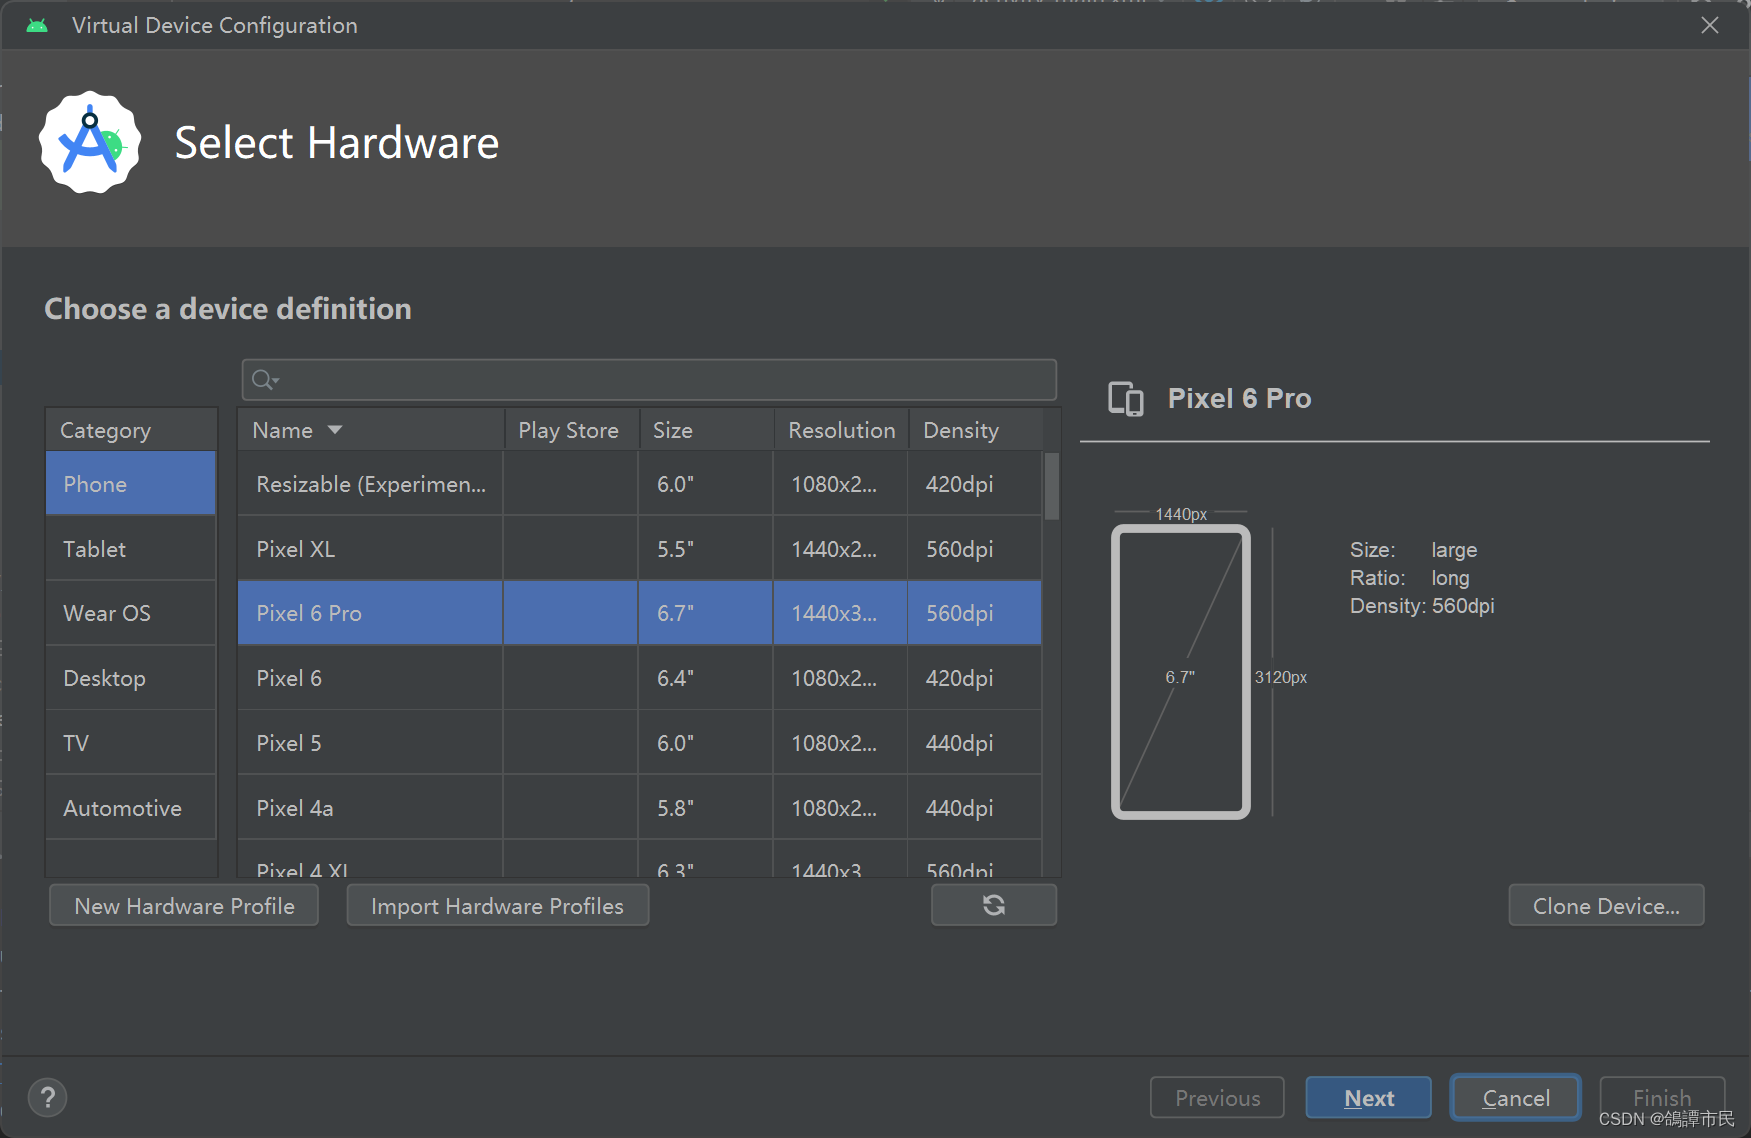Select Pixel 6 device row

640,678
